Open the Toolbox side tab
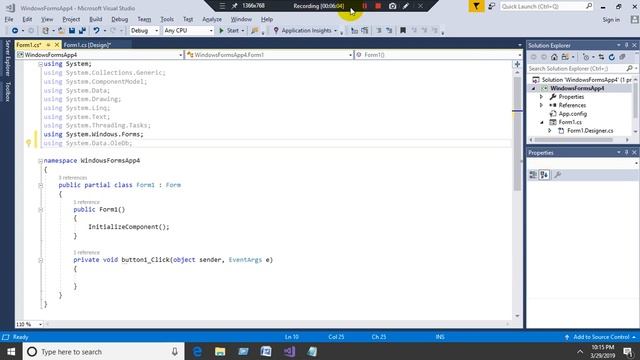Screen dimensions: 640x360 coord(7,91)
